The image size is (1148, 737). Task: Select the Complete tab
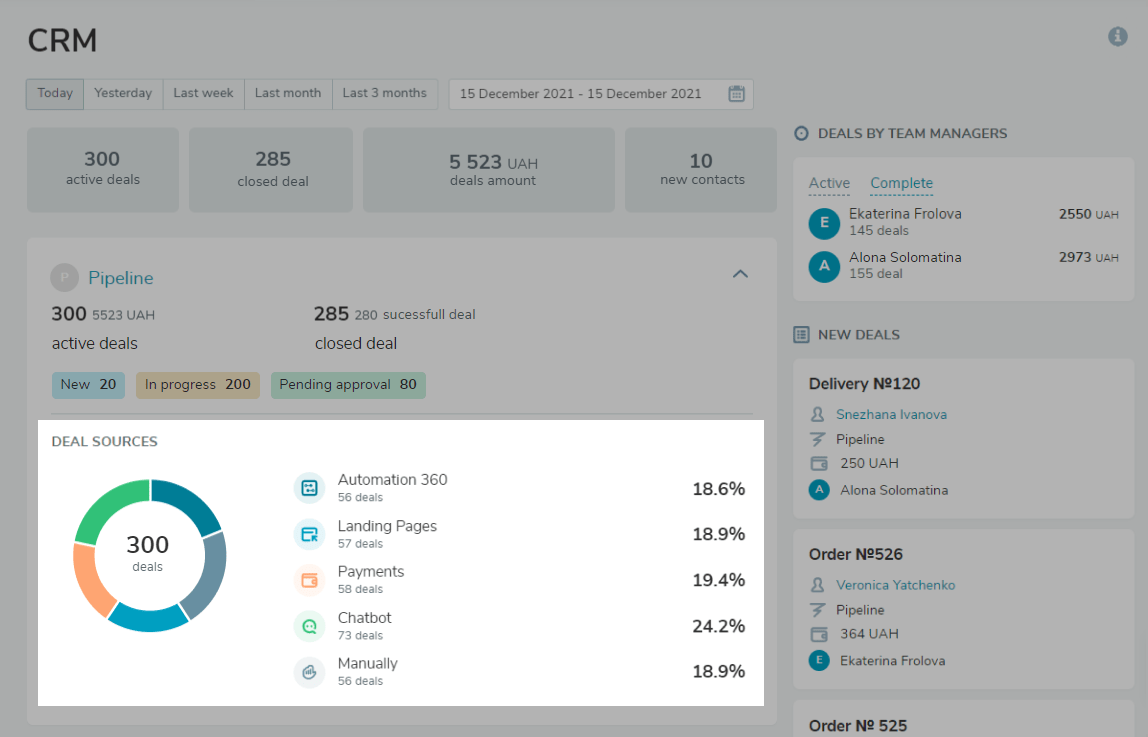tap(901, 183)
